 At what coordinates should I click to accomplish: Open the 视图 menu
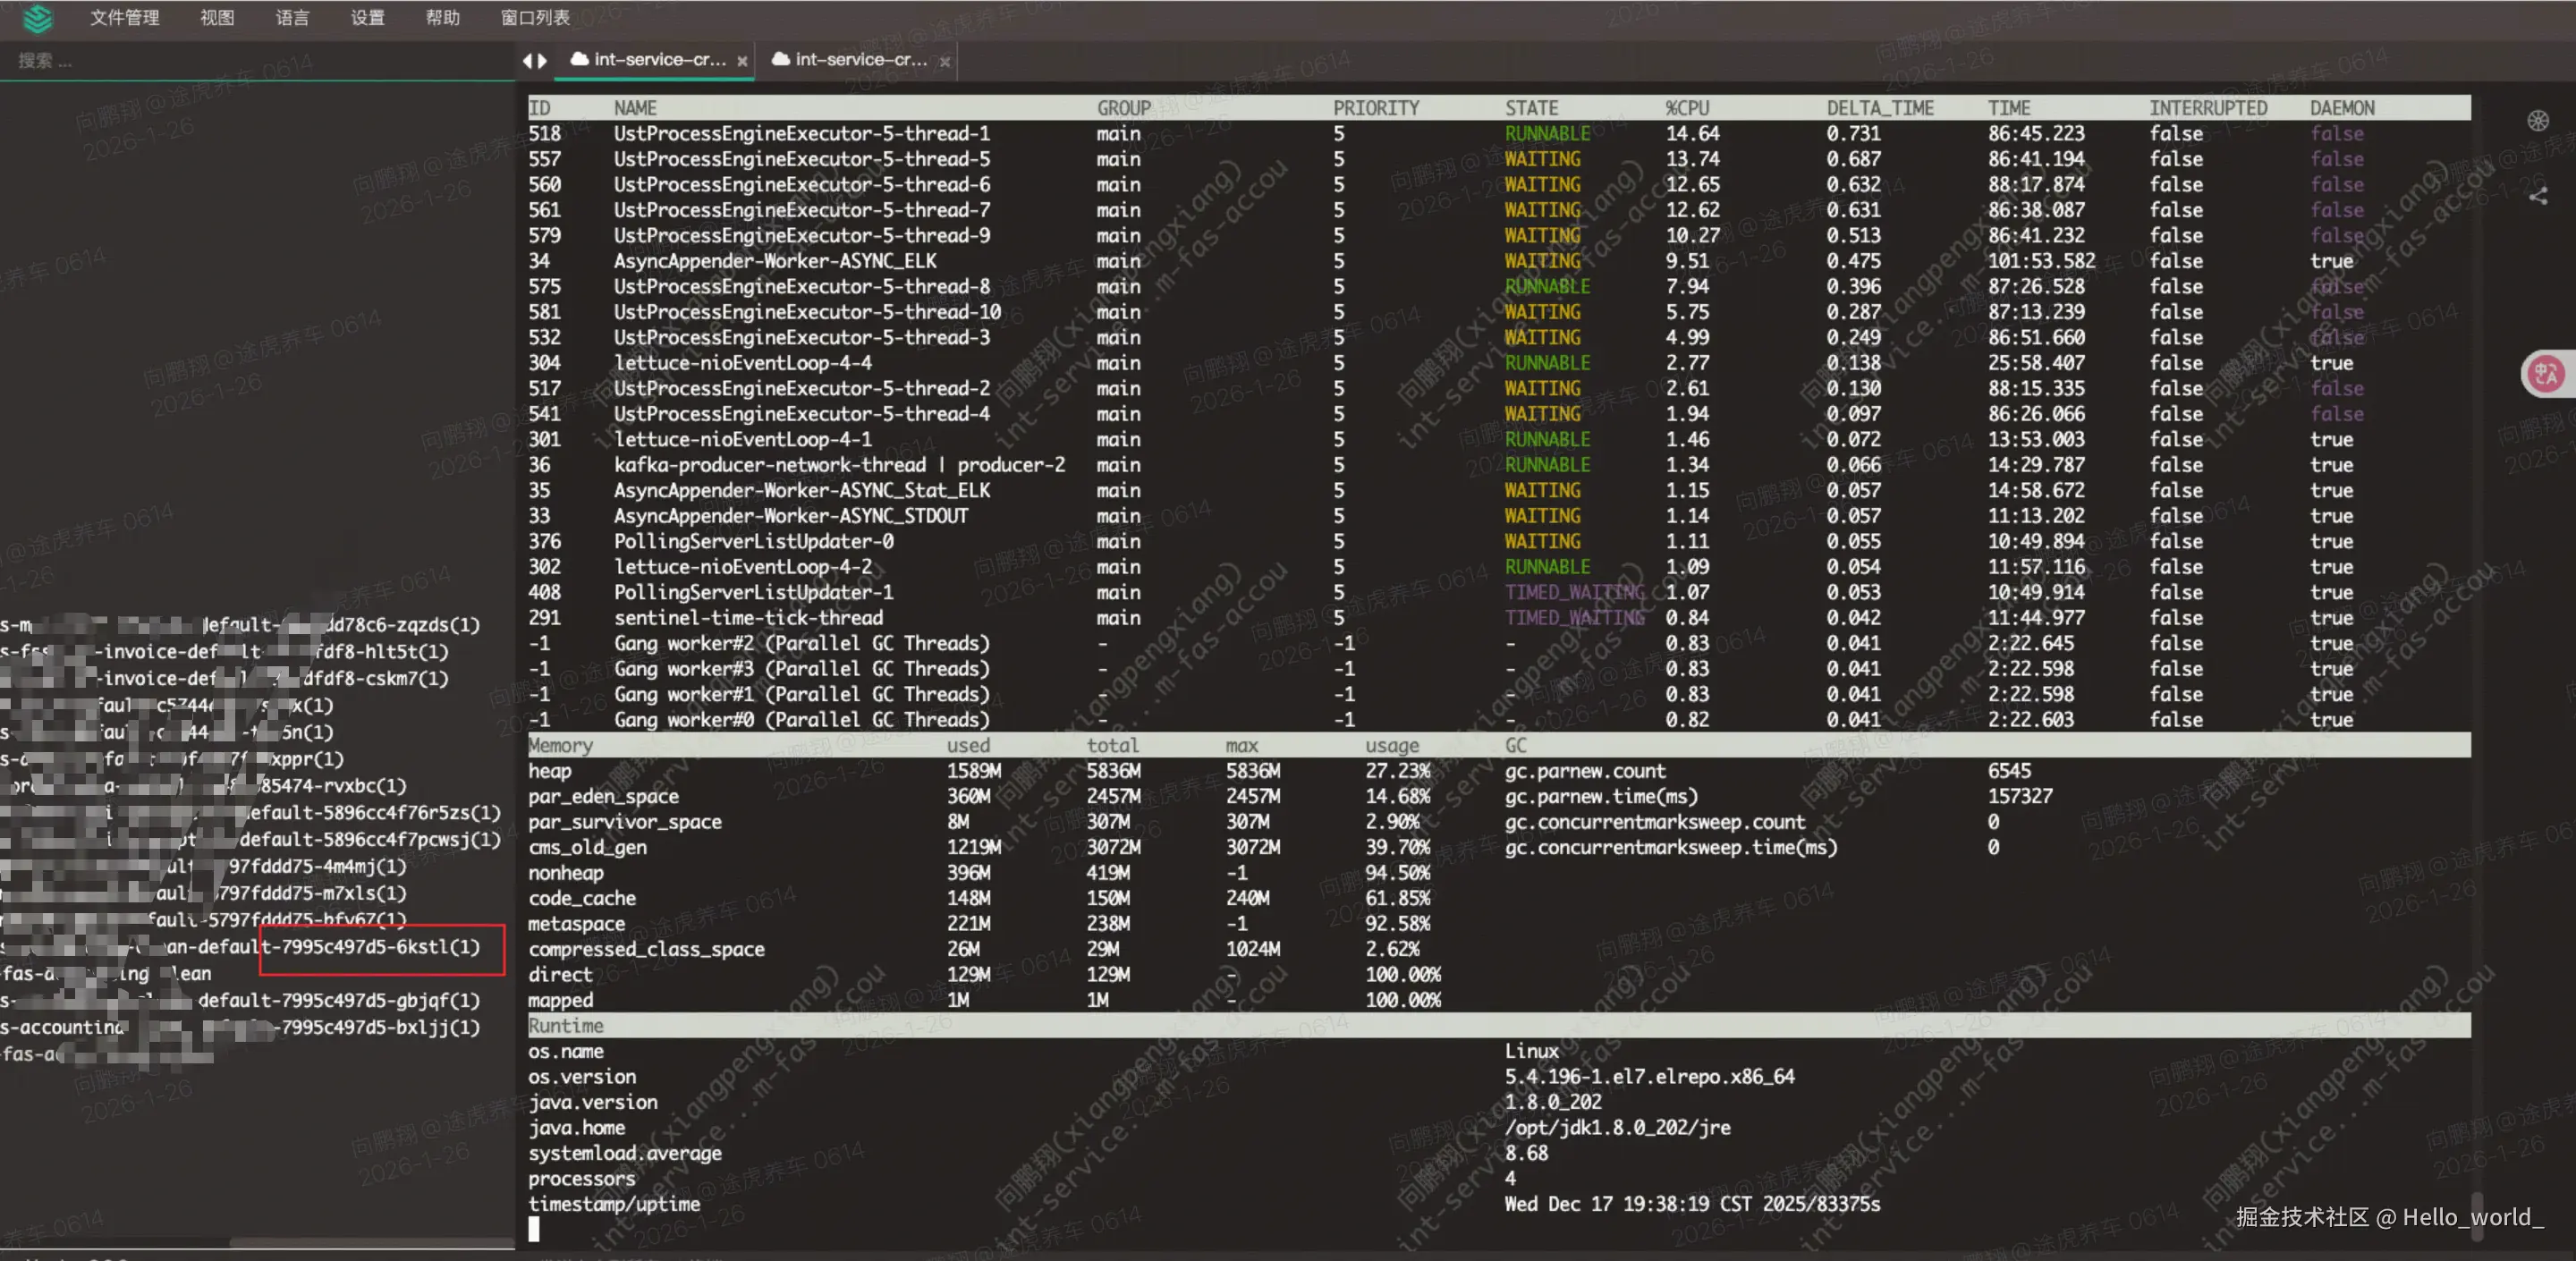tap(216, 18)
